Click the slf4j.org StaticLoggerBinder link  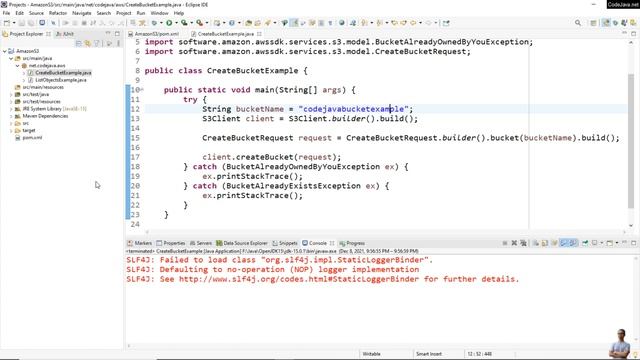pyautogui.click(x=299, y=279)
